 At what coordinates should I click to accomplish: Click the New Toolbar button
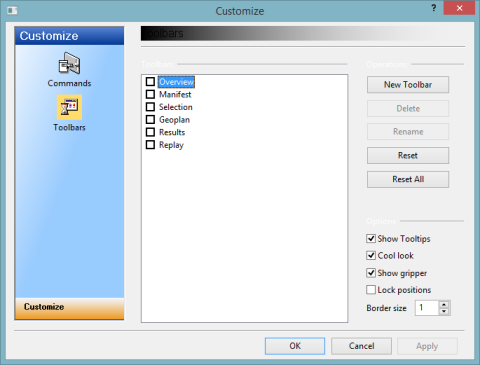pyautogui.click(x=408, y=85)
